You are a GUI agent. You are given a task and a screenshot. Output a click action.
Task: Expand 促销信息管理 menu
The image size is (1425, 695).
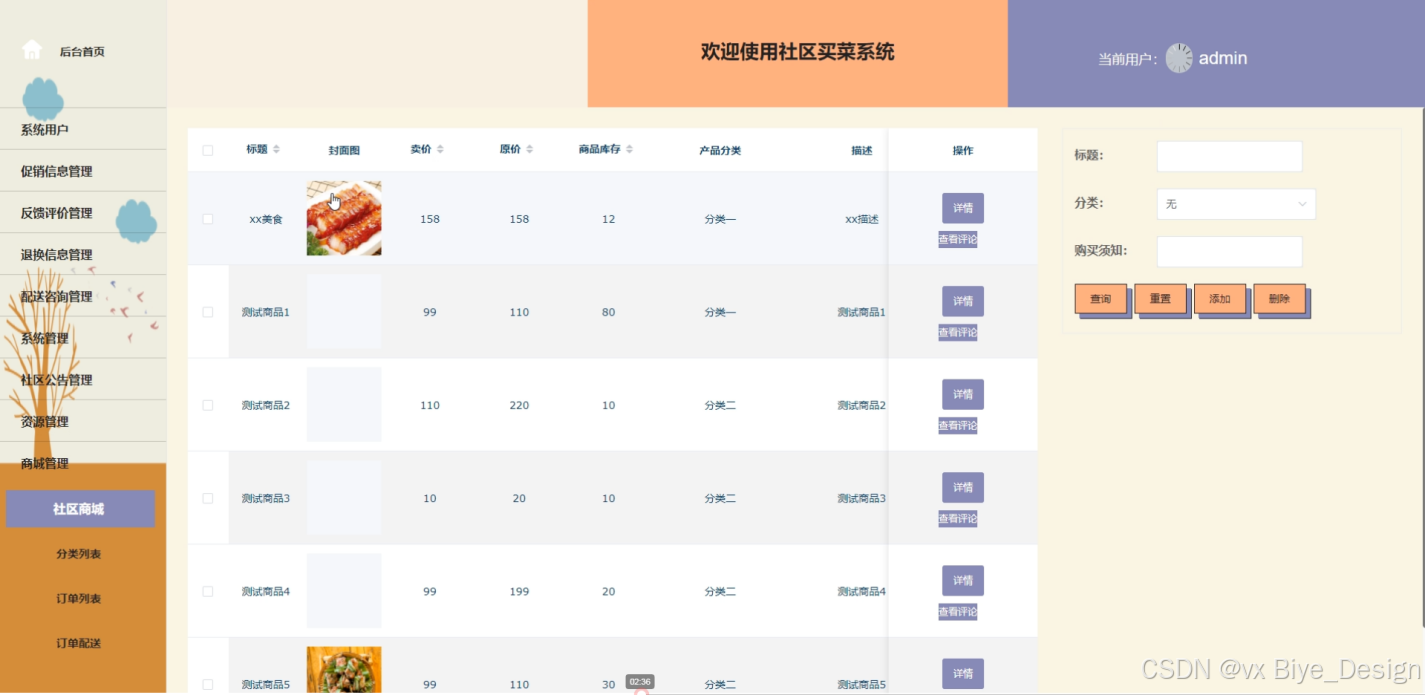point(83,171)
